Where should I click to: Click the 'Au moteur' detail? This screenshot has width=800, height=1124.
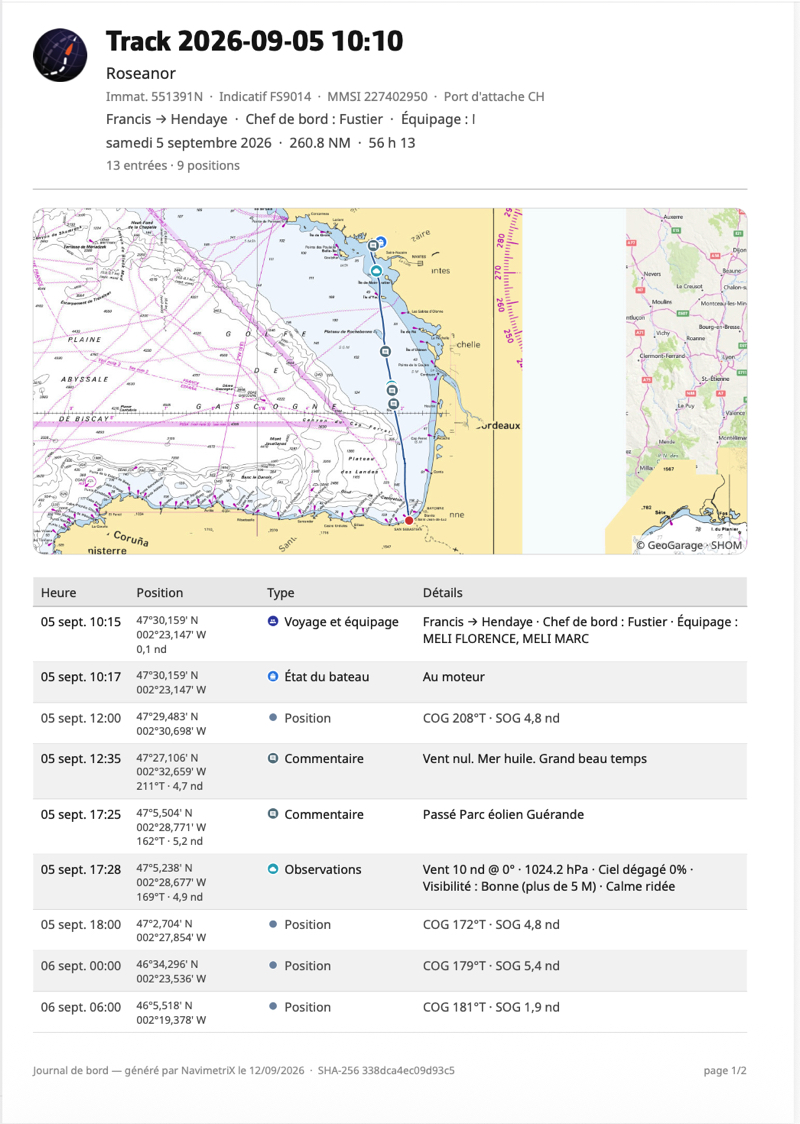[454, 677]
